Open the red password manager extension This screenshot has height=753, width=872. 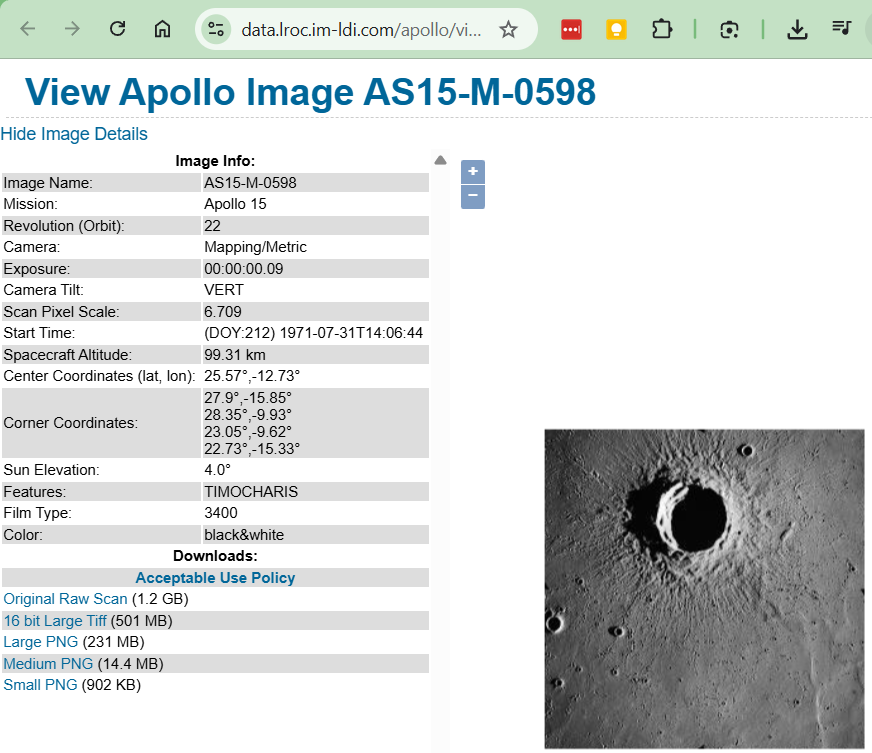(x=571, y=29)
